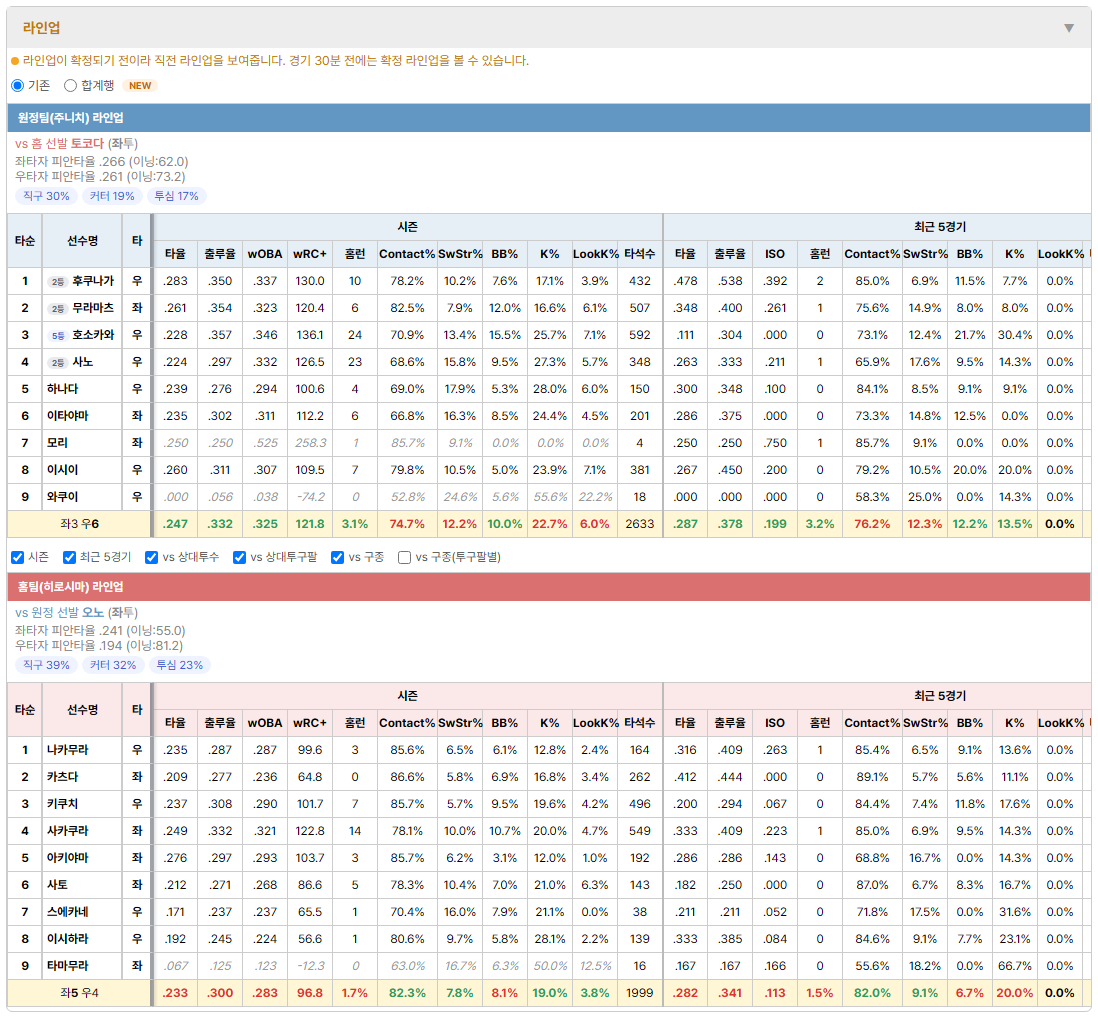Click the 투심 17% pitch tag
Image resolution: width=1098 pixels, height=1018 pixels.
[x=176, y=196]
